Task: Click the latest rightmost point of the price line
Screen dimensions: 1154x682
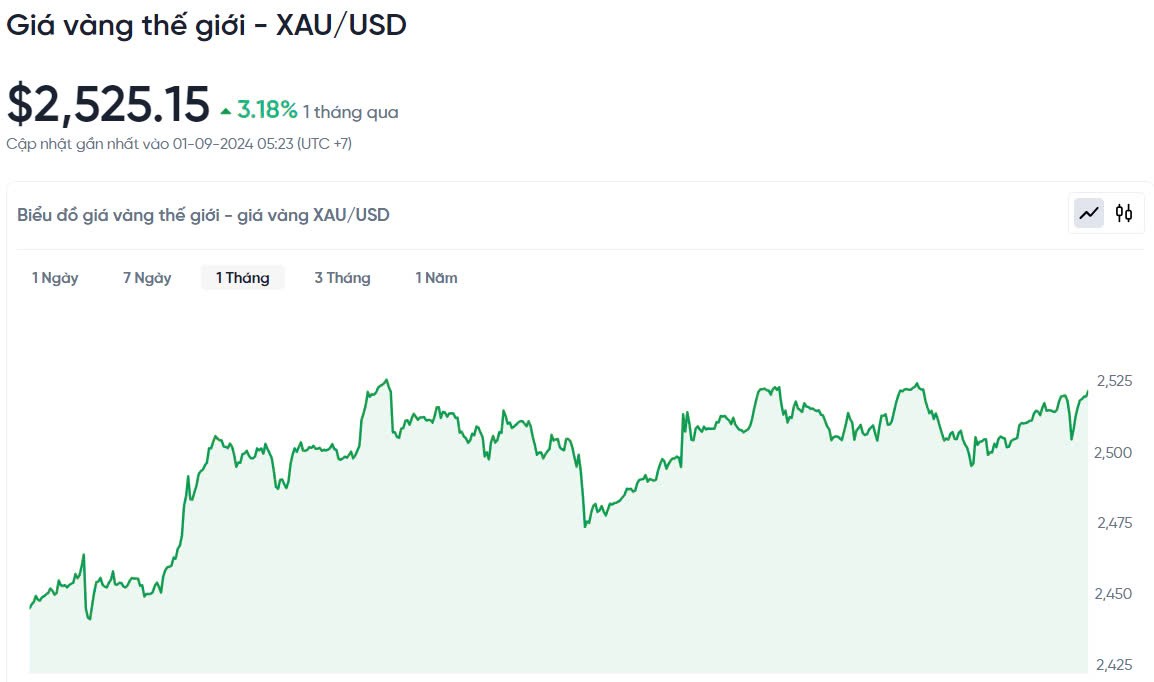Action: 1087,392
